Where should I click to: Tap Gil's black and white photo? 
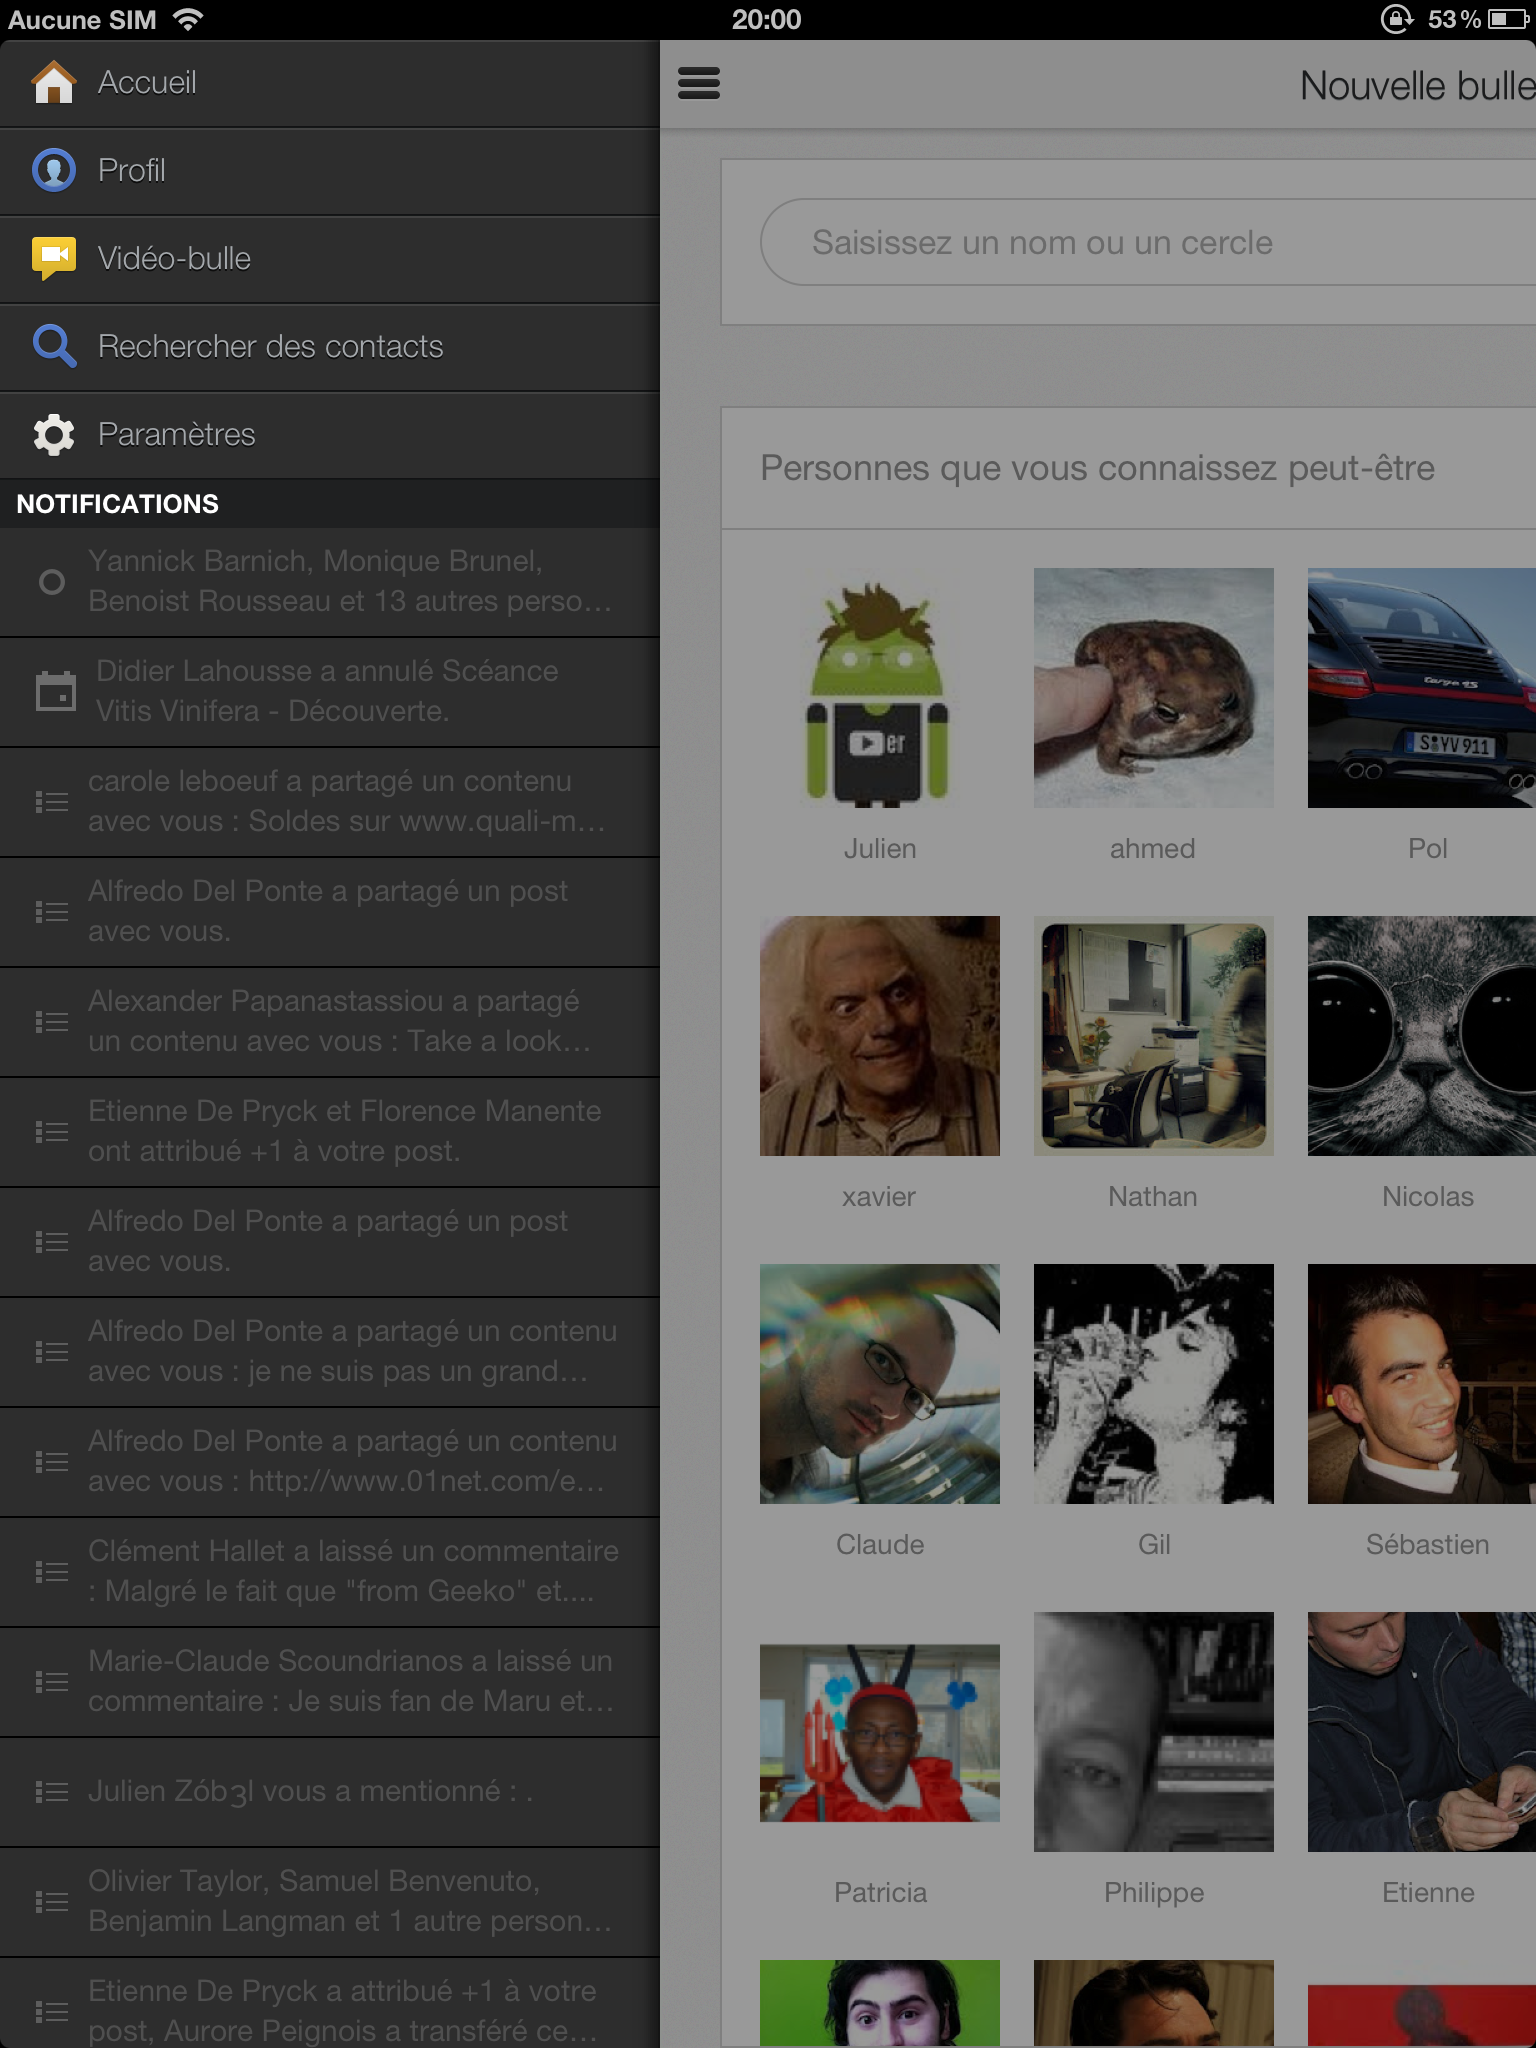(1154, 1384)
